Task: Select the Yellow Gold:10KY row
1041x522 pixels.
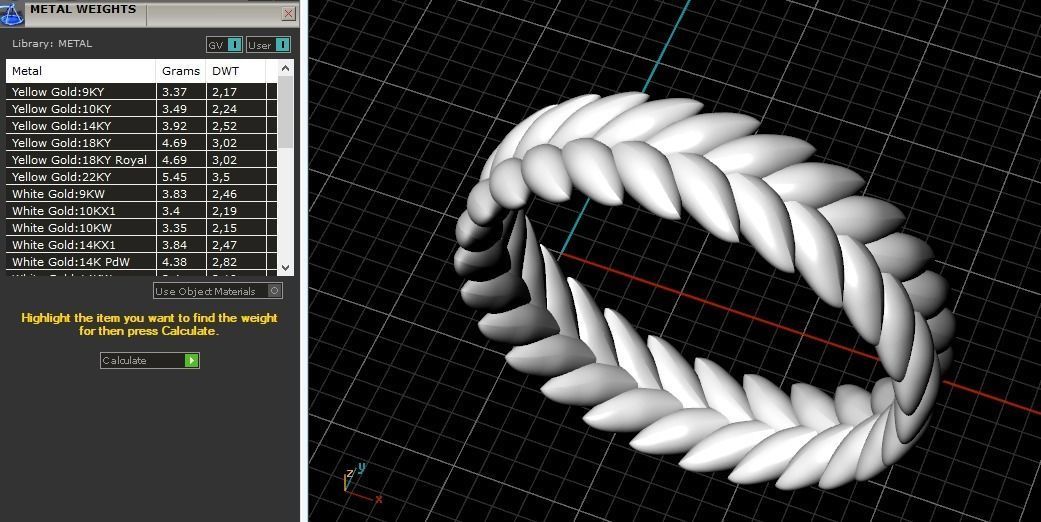Action: [141, 109]
